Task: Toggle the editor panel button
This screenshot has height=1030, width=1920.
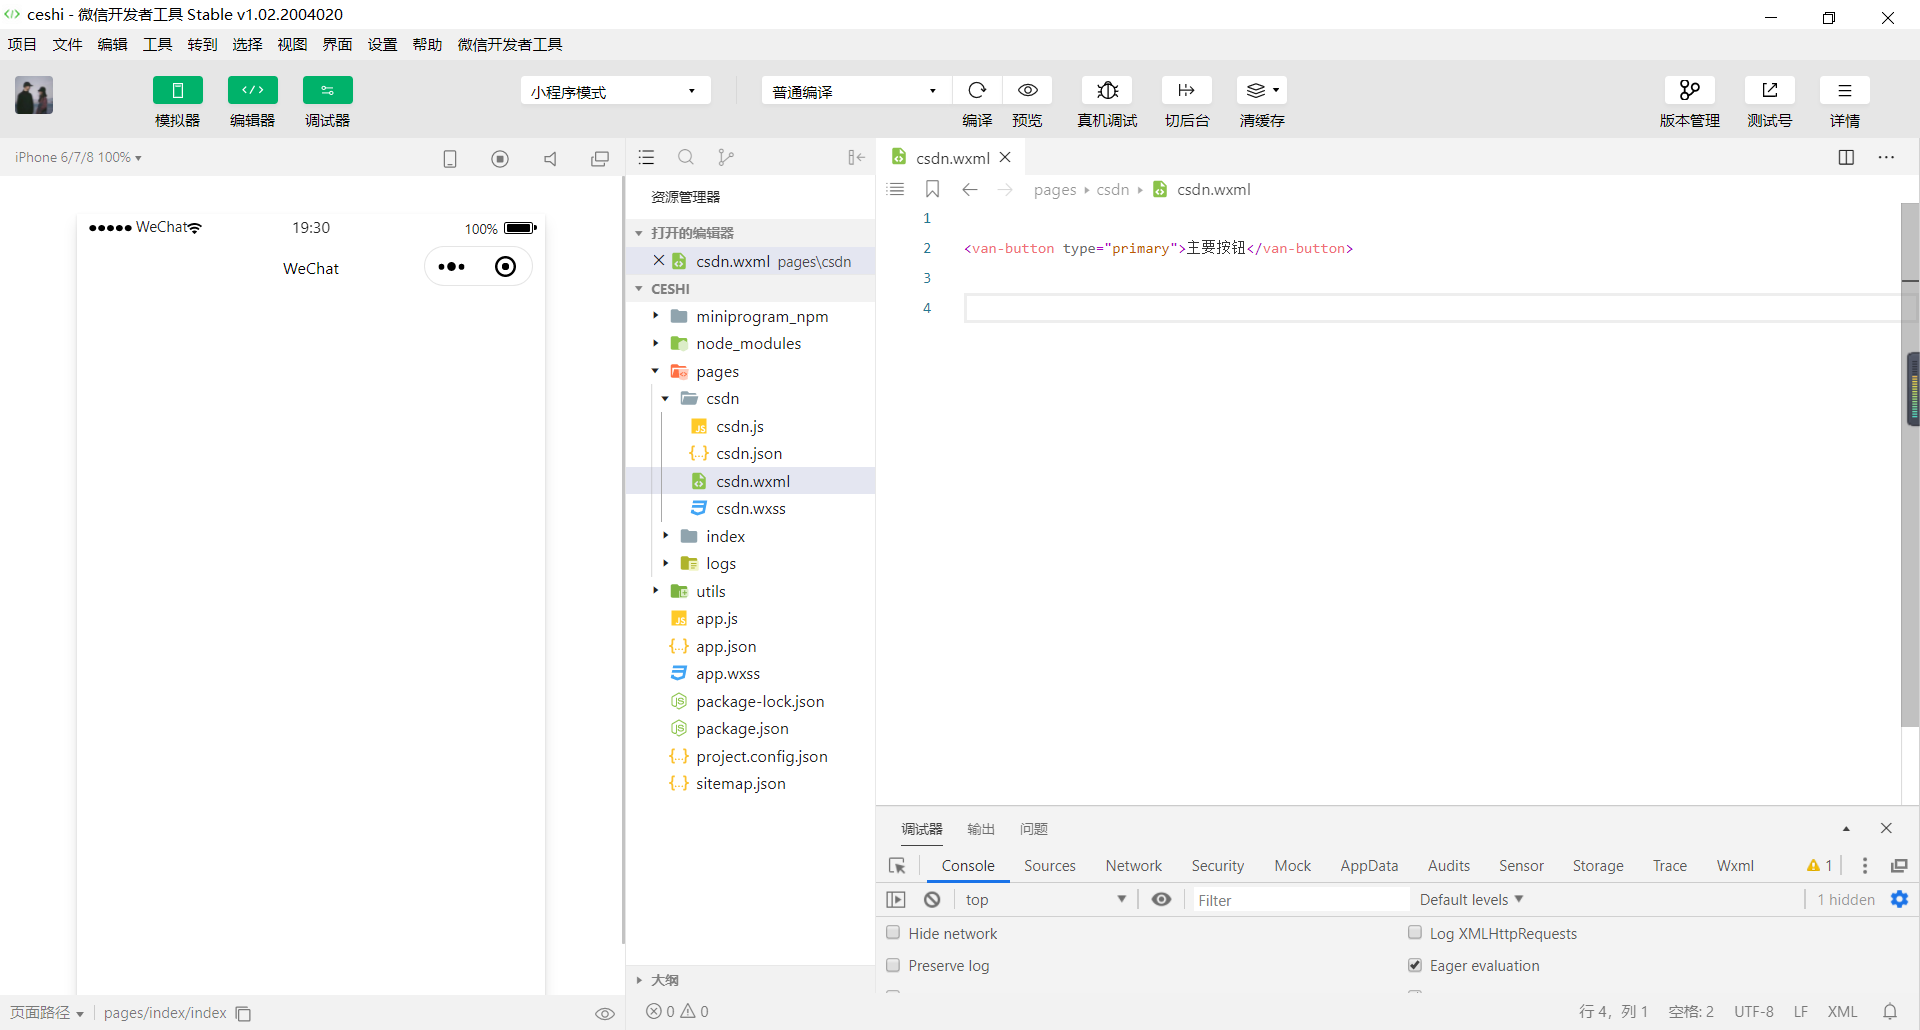Action: (x=252, y=90)
